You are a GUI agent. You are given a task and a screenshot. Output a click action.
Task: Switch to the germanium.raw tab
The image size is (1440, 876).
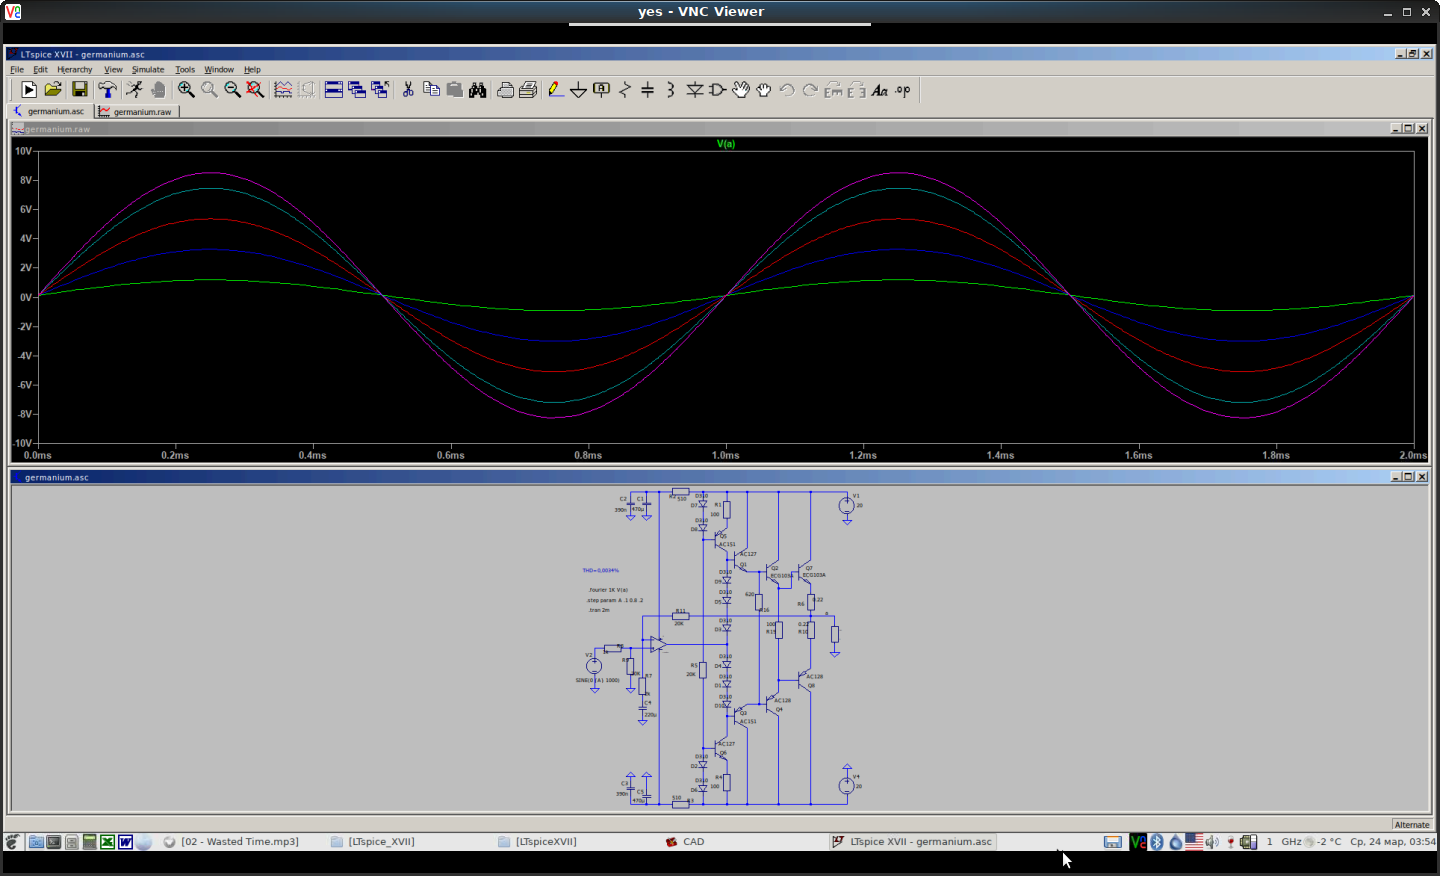141,112
